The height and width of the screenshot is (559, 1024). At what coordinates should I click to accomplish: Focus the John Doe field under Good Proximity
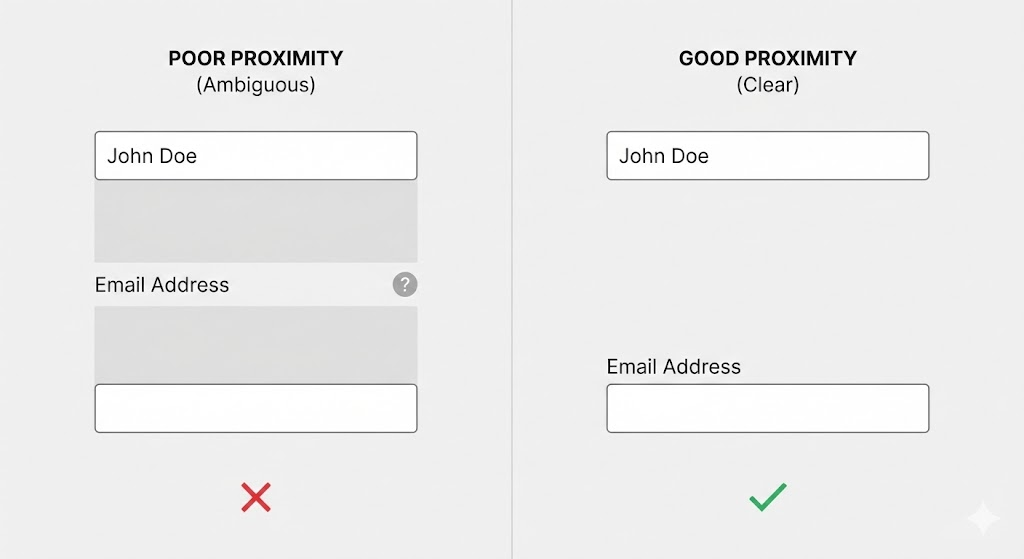point(768,156)
